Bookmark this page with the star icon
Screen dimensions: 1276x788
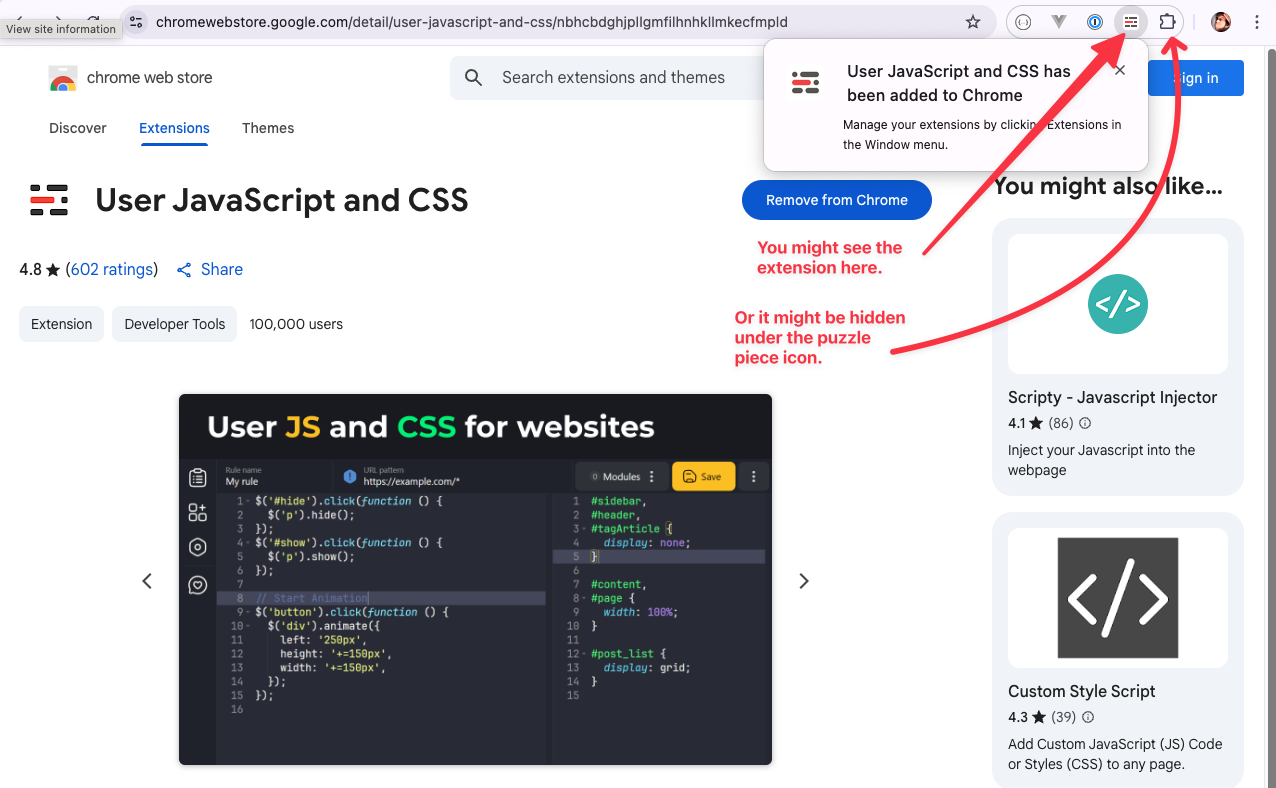pos(973,22)
